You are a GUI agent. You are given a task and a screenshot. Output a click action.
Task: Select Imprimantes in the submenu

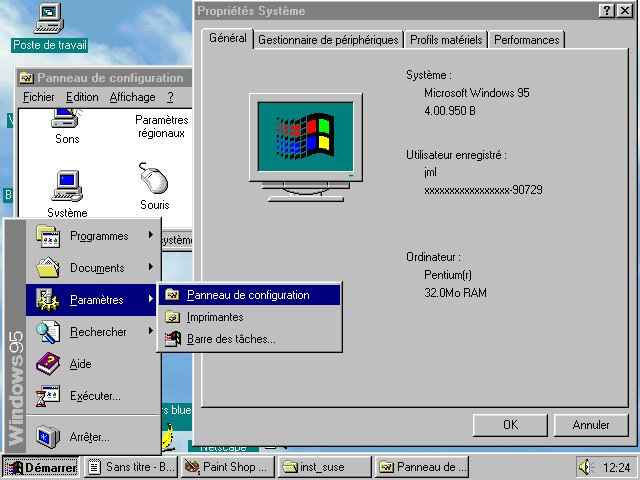coord(249,317)
